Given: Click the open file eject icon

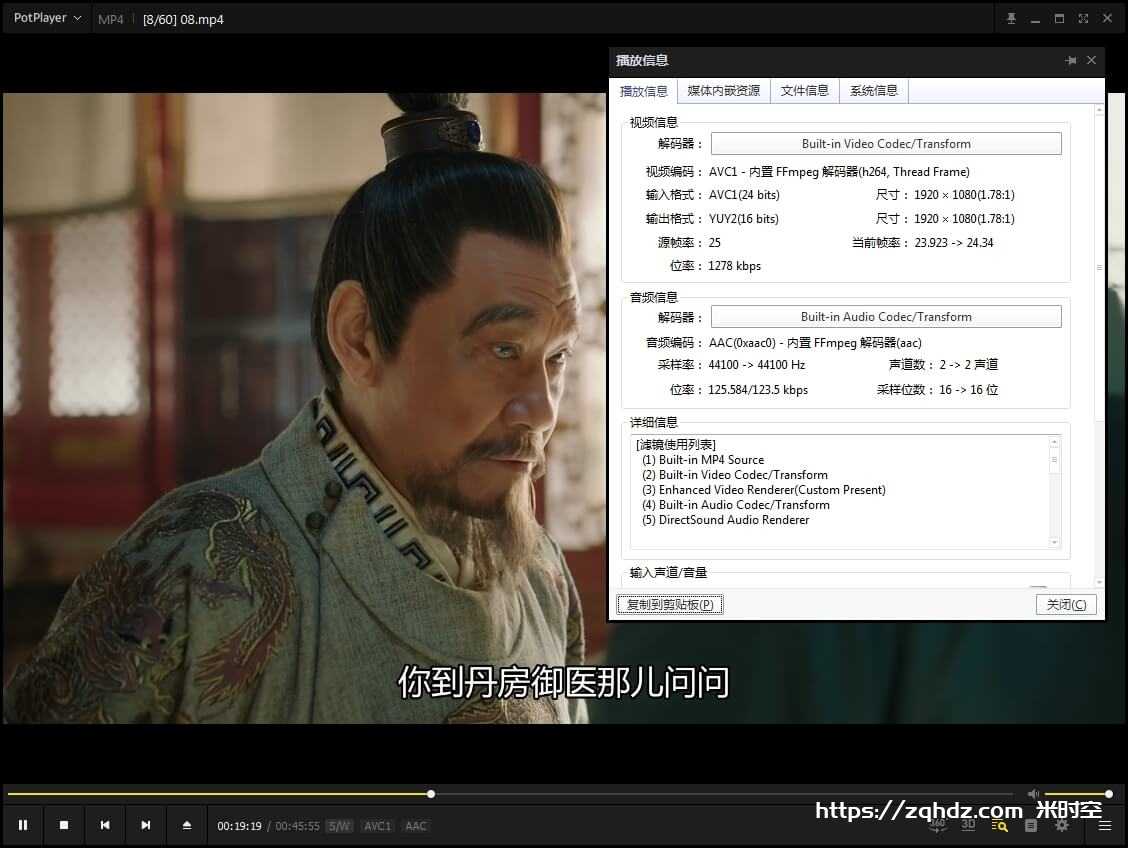Looking at the screenshot, I should (187, 825).
